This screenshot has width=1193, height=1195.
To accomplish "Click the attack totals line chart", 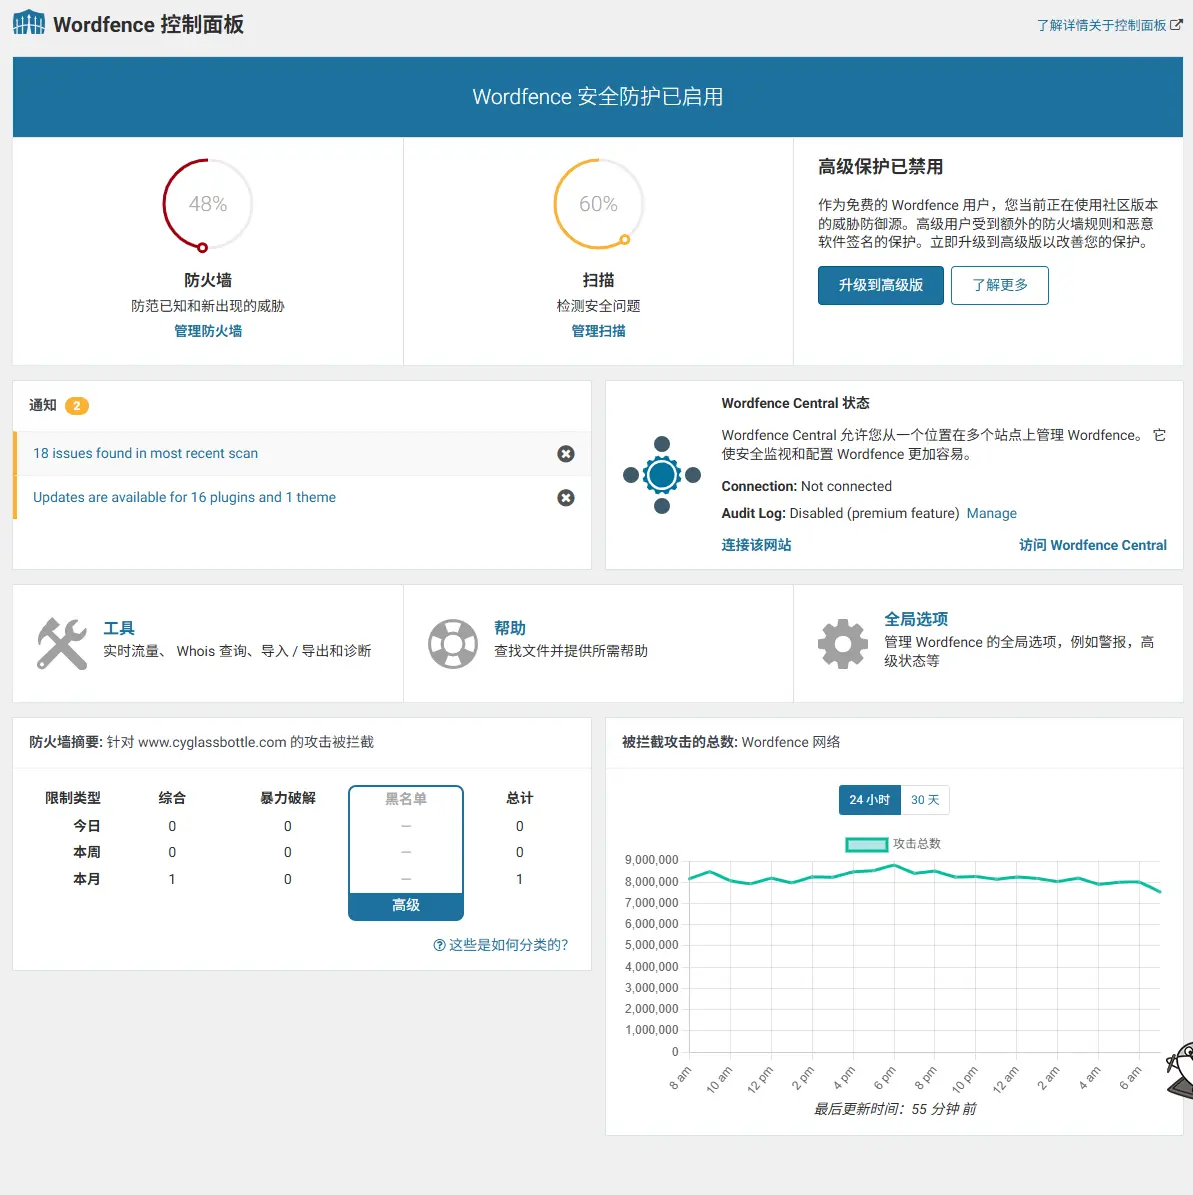I will [925, 956].
